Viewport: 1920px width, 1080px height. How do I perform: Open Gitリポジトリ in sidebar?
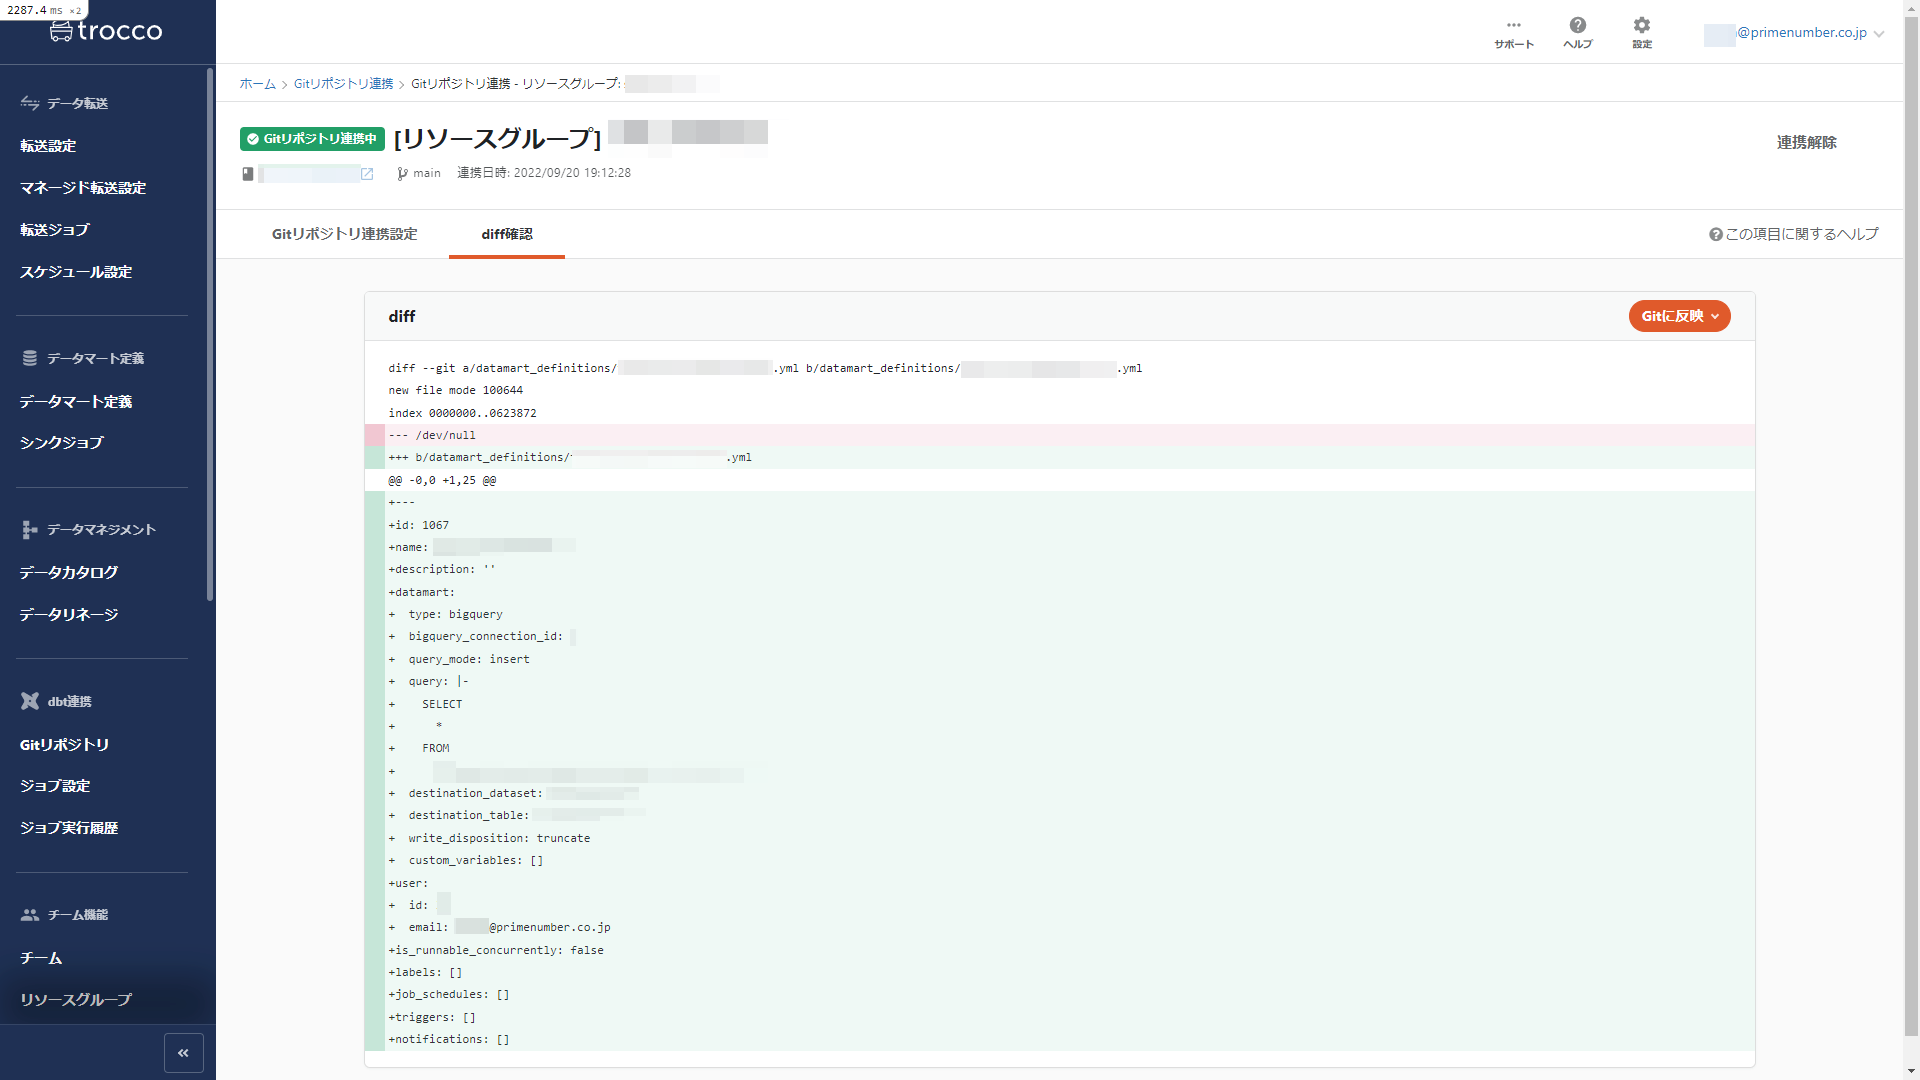(64, 745)
